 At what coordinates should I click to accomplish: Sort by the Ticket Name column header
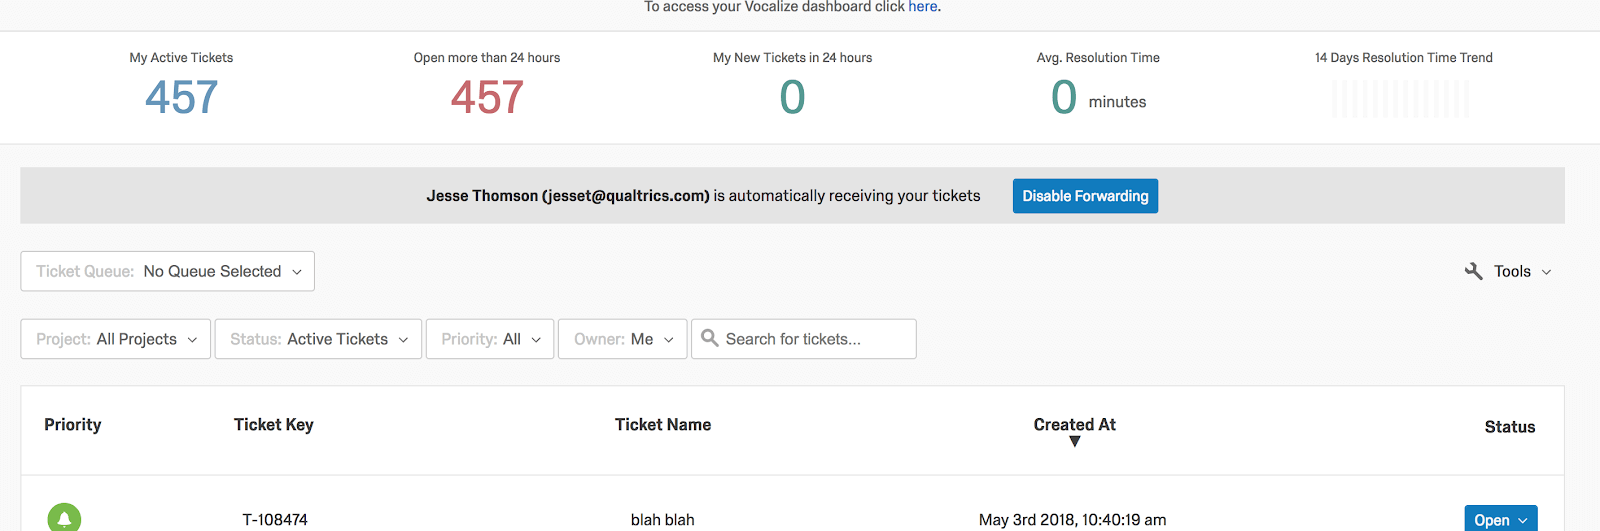click(663, 424)
